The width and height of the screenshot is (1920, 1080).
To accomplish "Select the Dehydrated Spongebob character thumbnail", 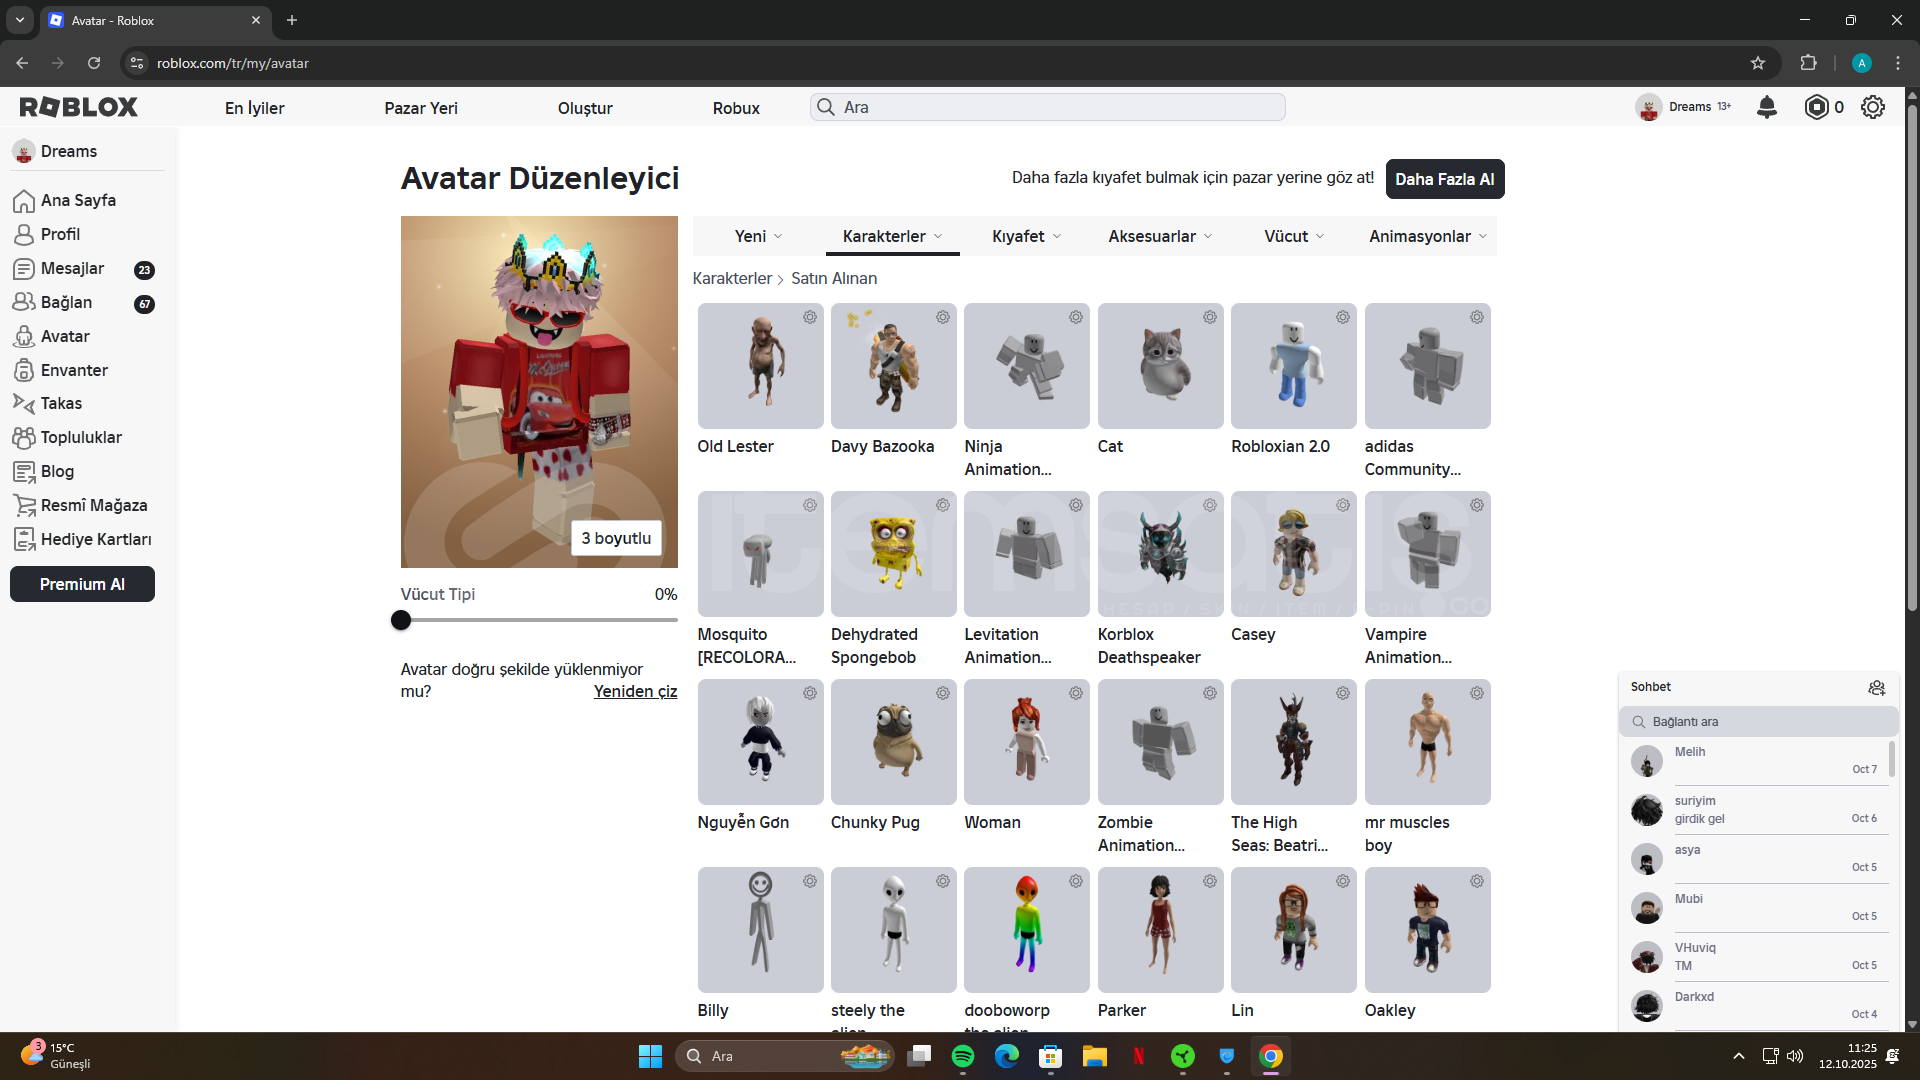I will [893, 554].
